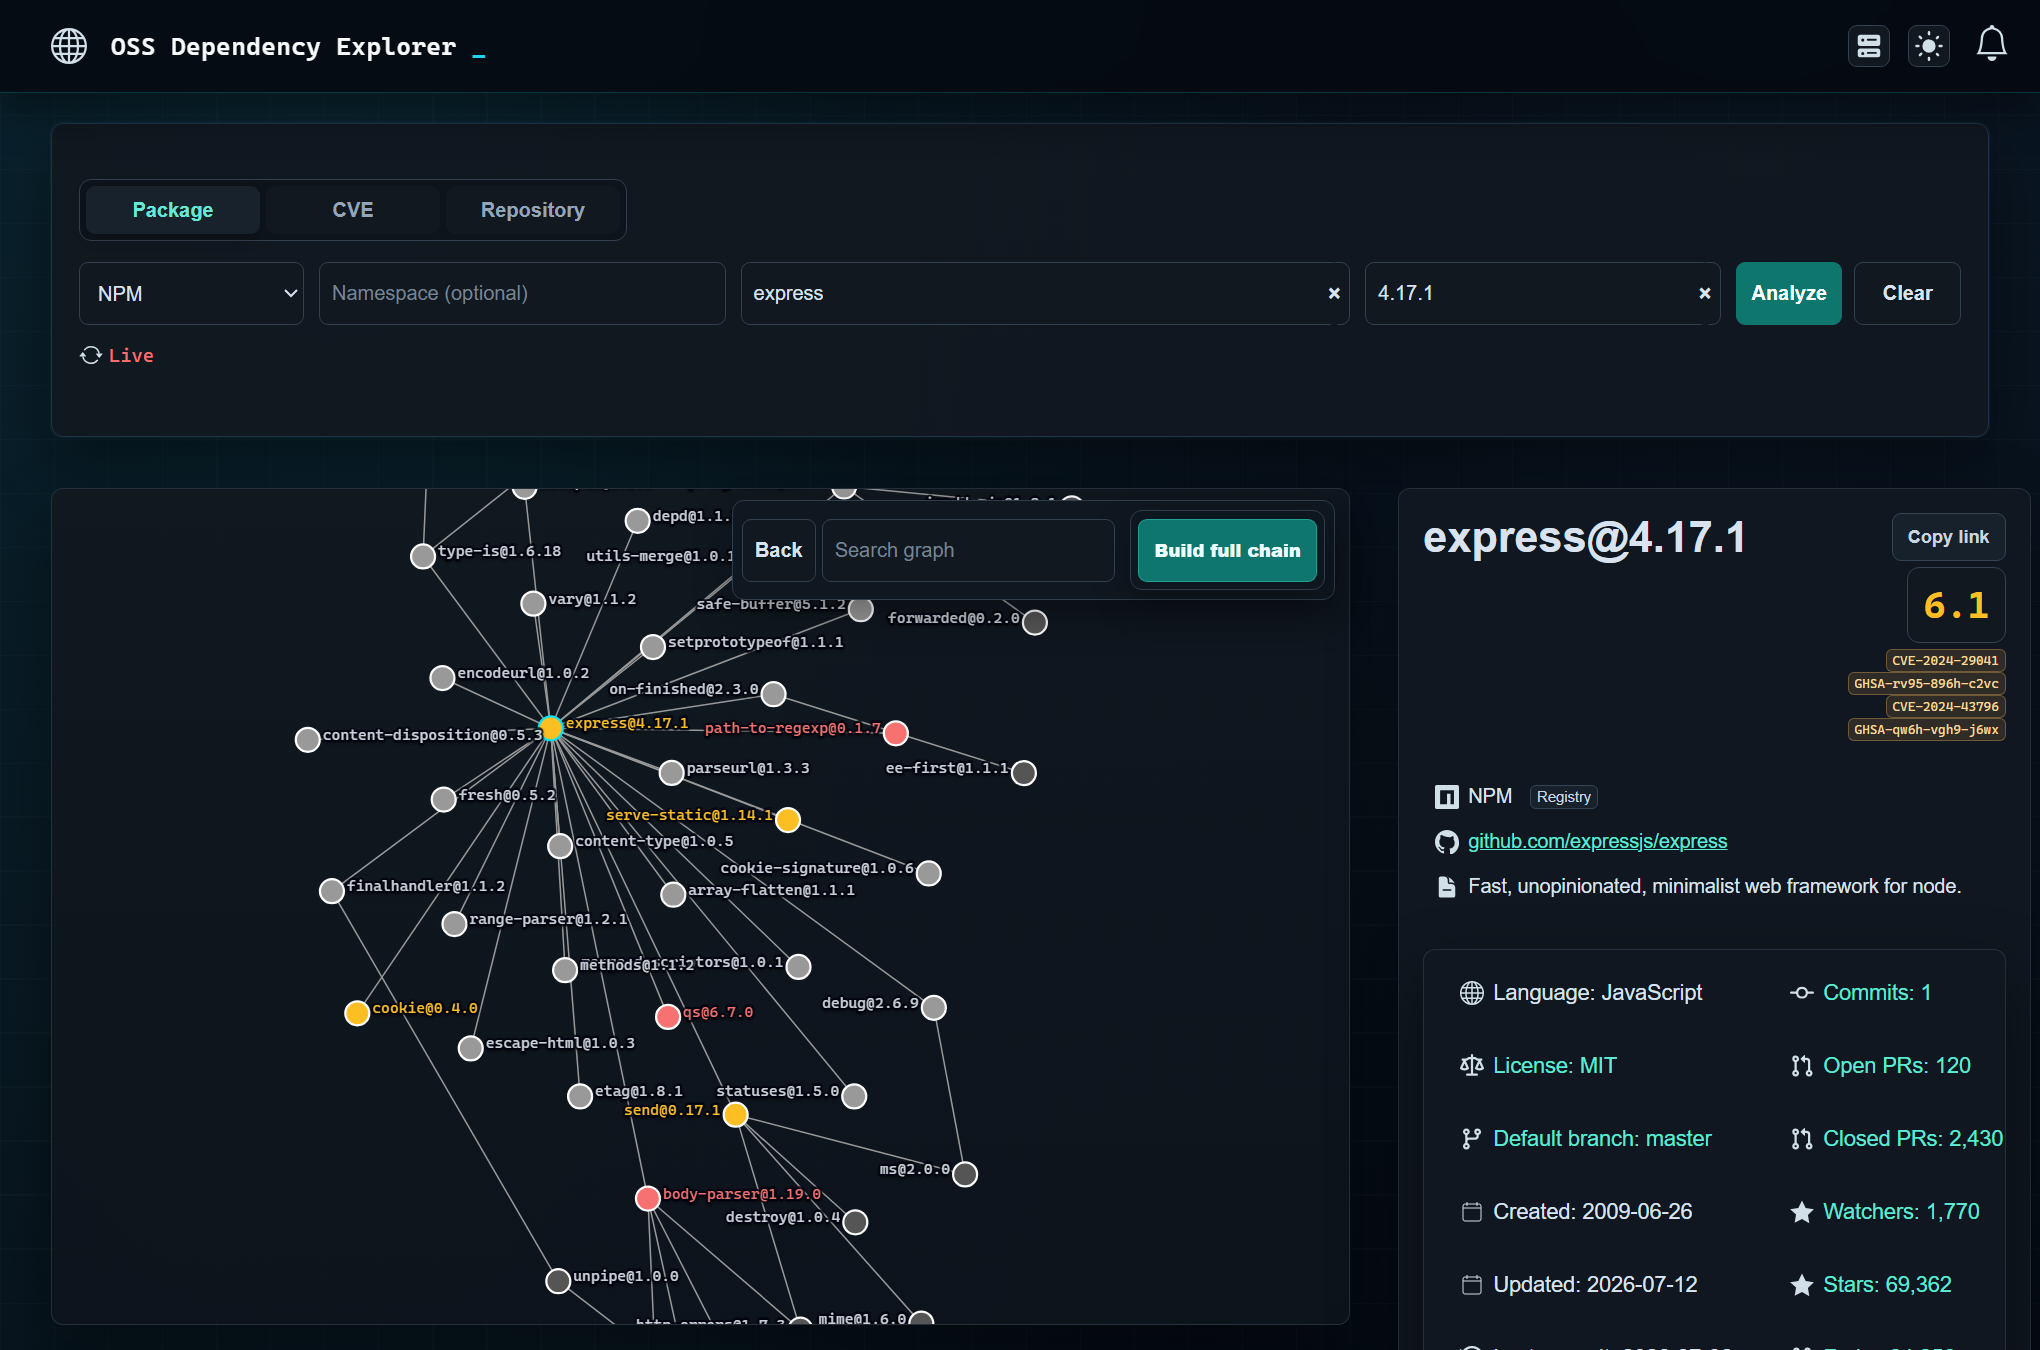2040x1350 pixels.
Task: Click the Clear button
Action: tap(1907, 293)
